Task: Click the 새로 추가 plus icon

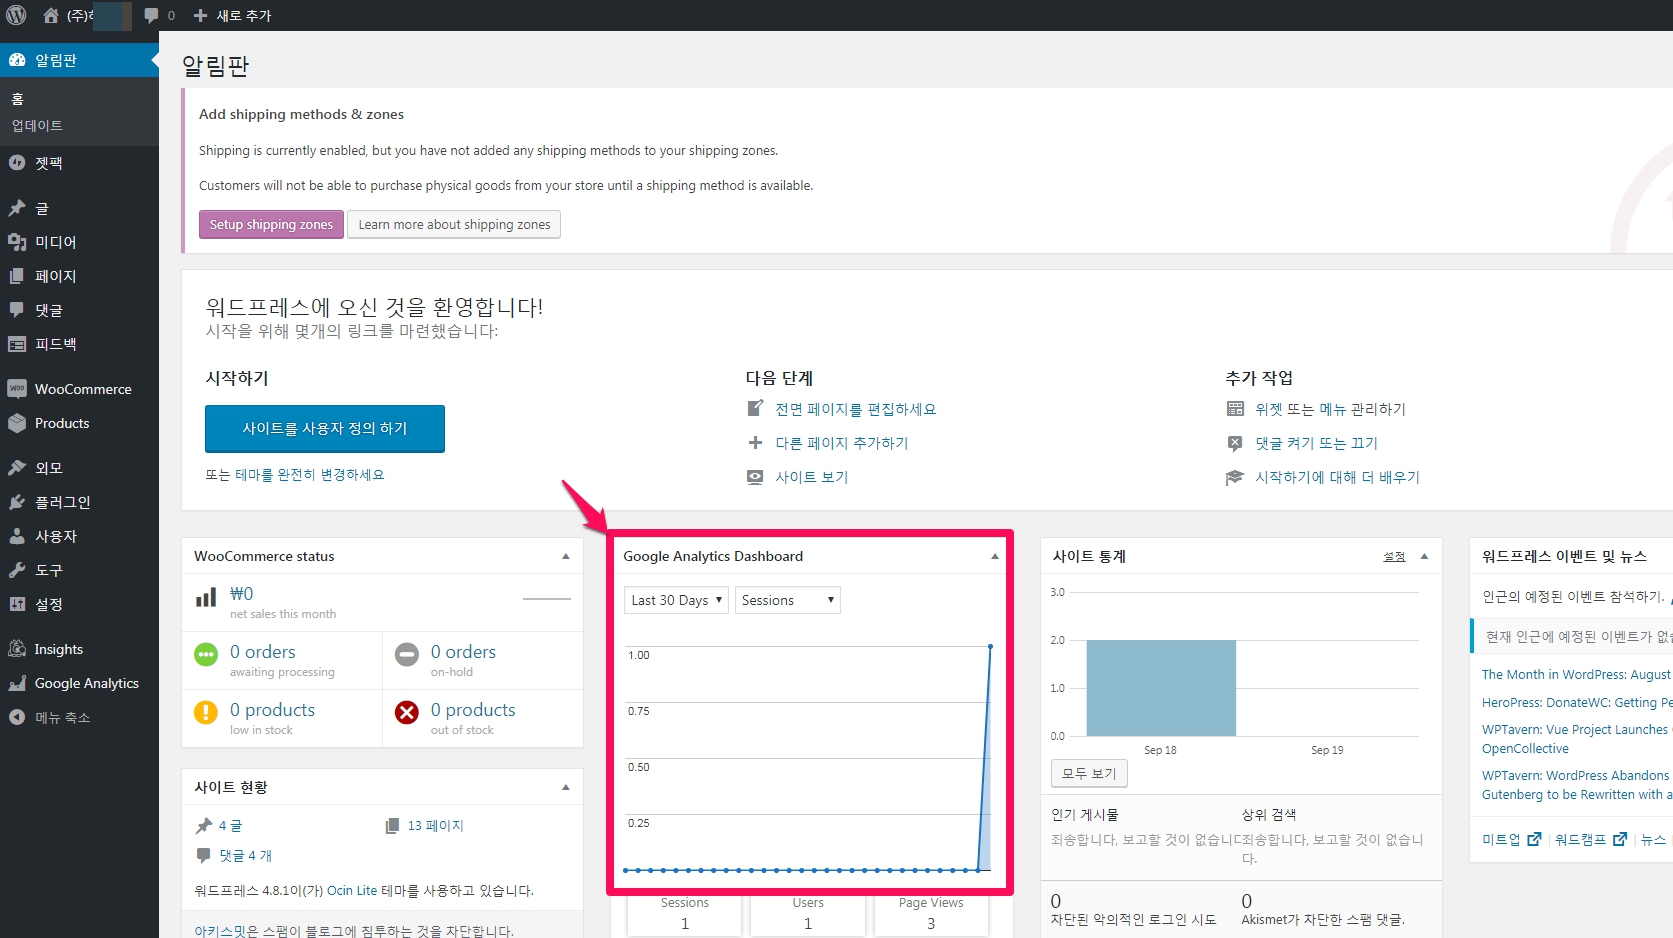Action: 200,15
